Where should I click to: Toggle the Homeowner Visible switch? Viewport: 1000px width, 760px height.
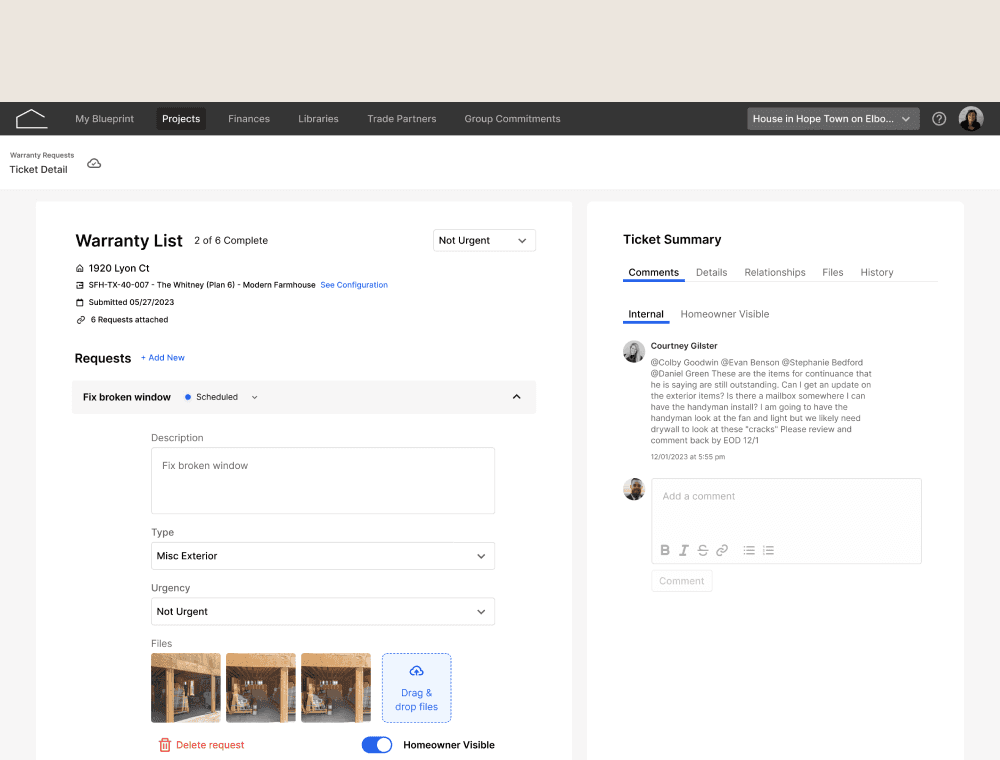(377, 745)
